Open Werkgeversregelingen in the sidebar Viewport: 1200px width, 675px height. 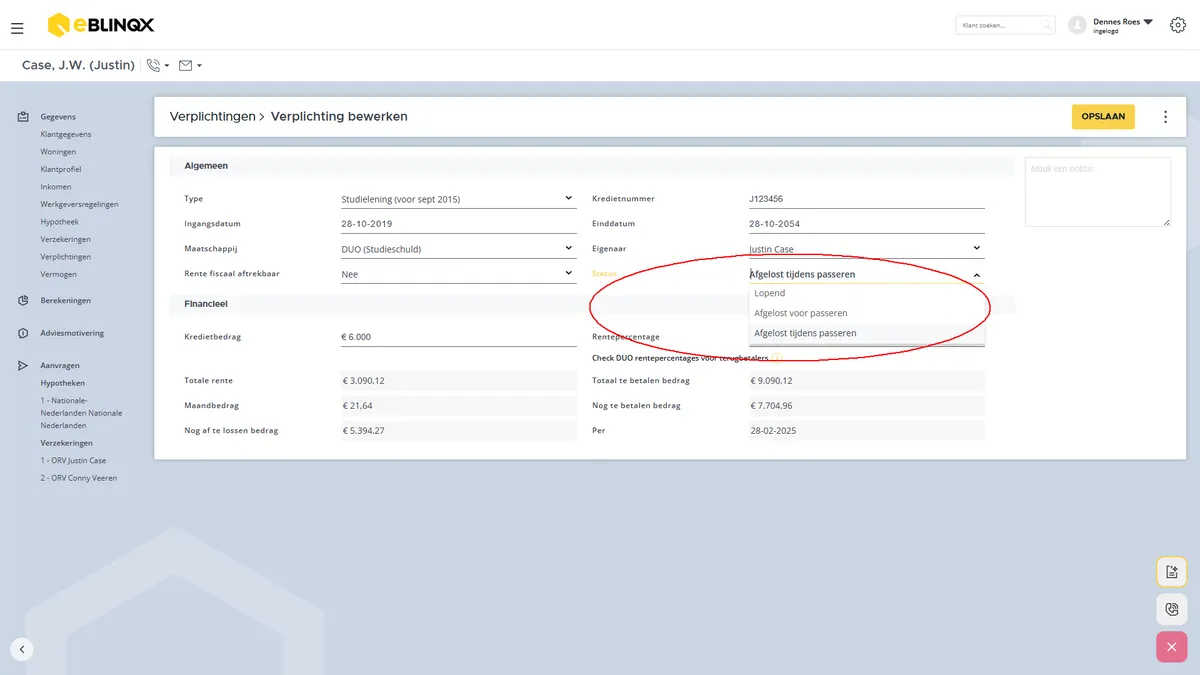coord(79,204)
